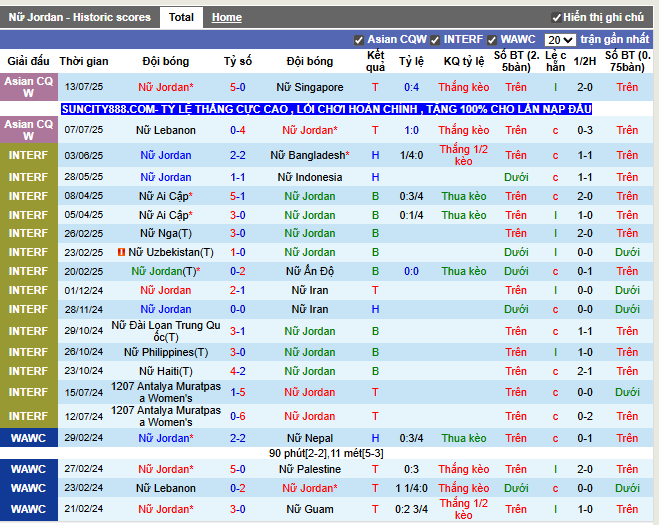Open the 0-6 score on 12/07/24
Viewport: 659px width, 525px height.
coord(237,416)
